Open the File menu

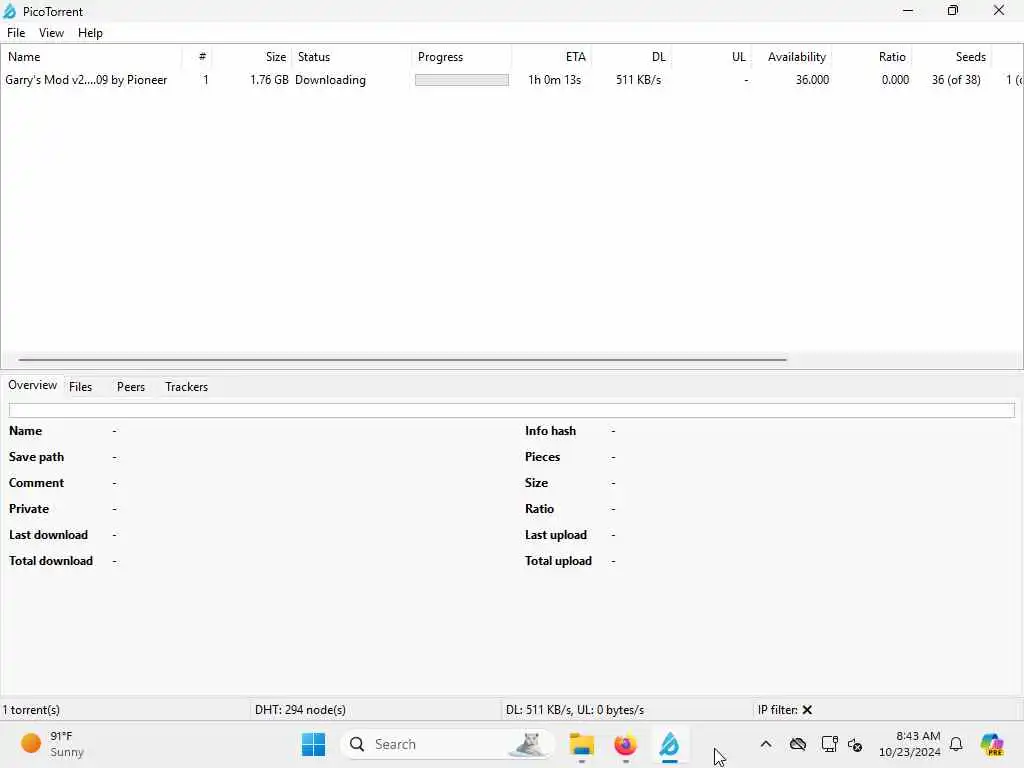pyautogui.click(x=16, y=33)
